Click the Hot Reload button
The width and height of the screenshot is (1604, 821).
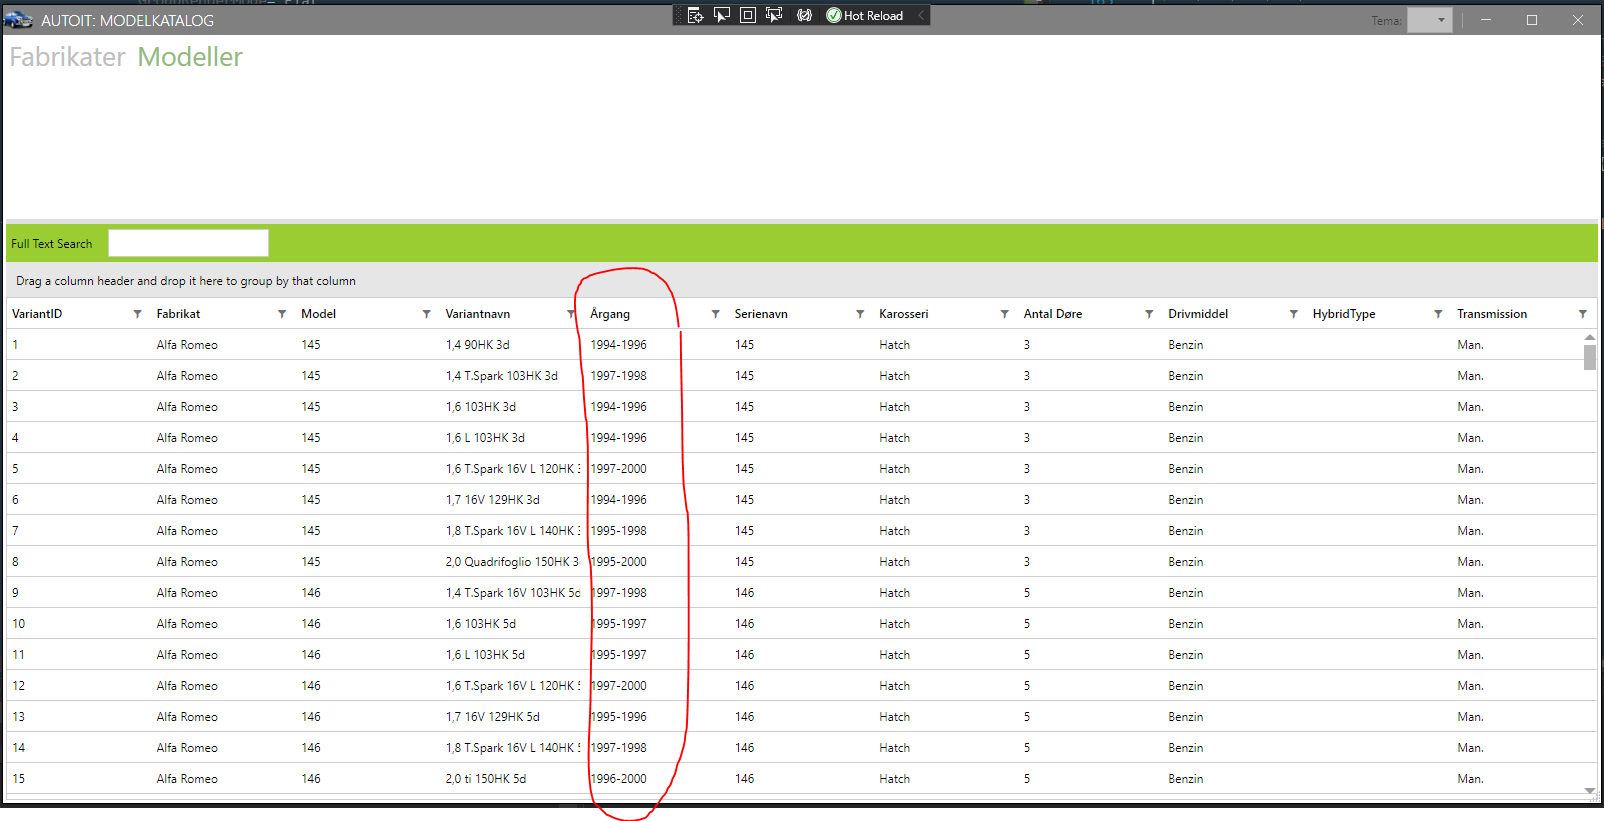864,15
